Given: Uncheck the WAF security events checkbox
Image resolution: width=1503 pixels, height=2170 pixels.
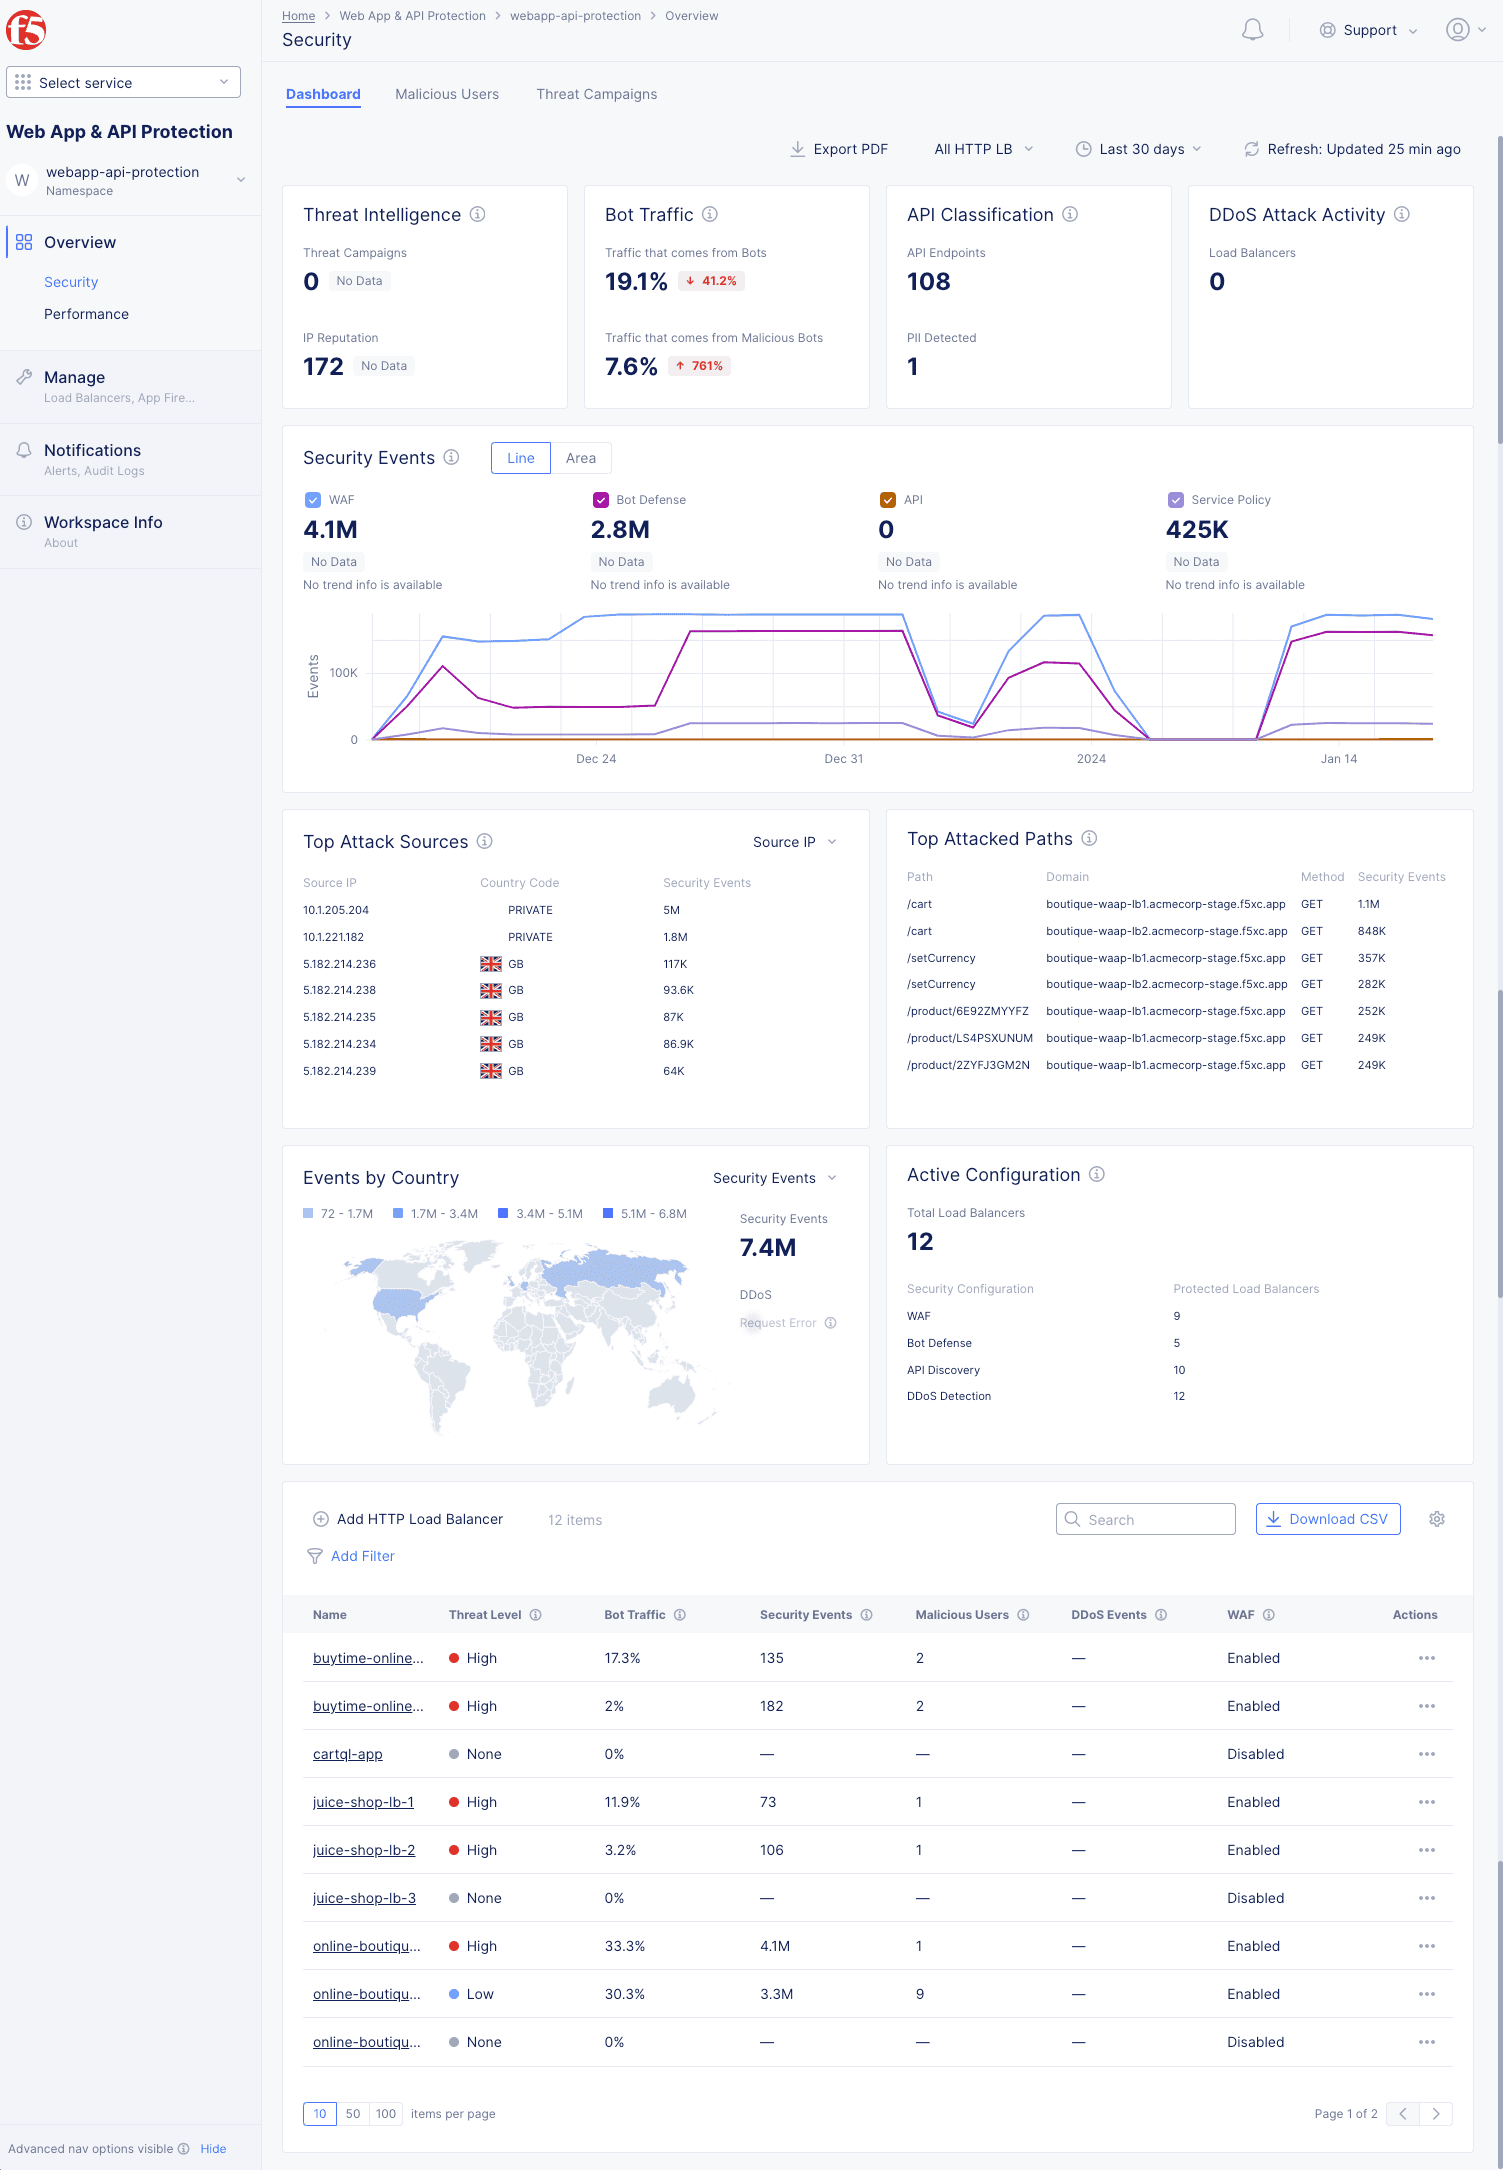Looking at the screenshot, I should click(x=313, y=500).
